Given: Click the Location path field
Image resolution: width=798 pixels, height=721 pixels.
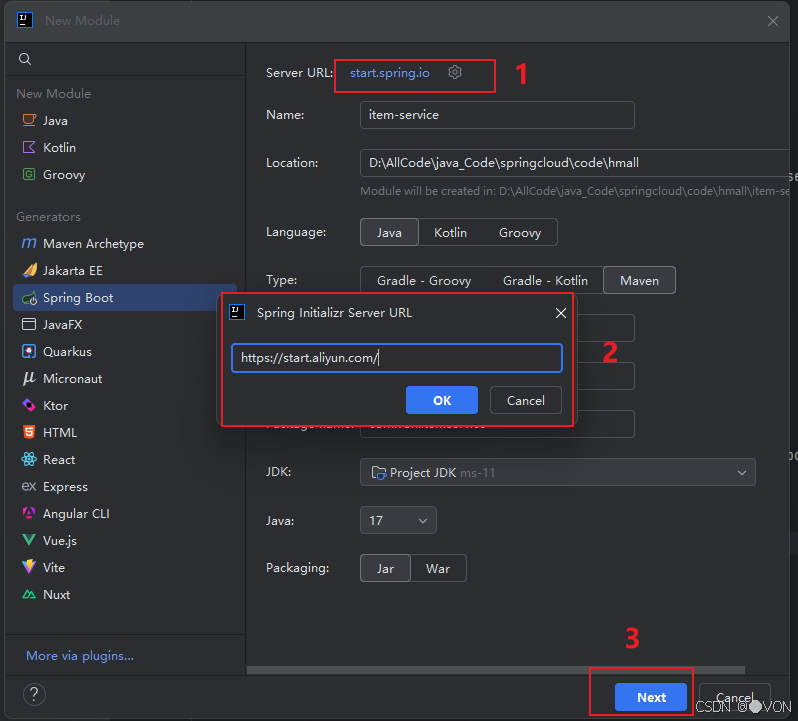Looking at the screenshot, I should 575,163.
